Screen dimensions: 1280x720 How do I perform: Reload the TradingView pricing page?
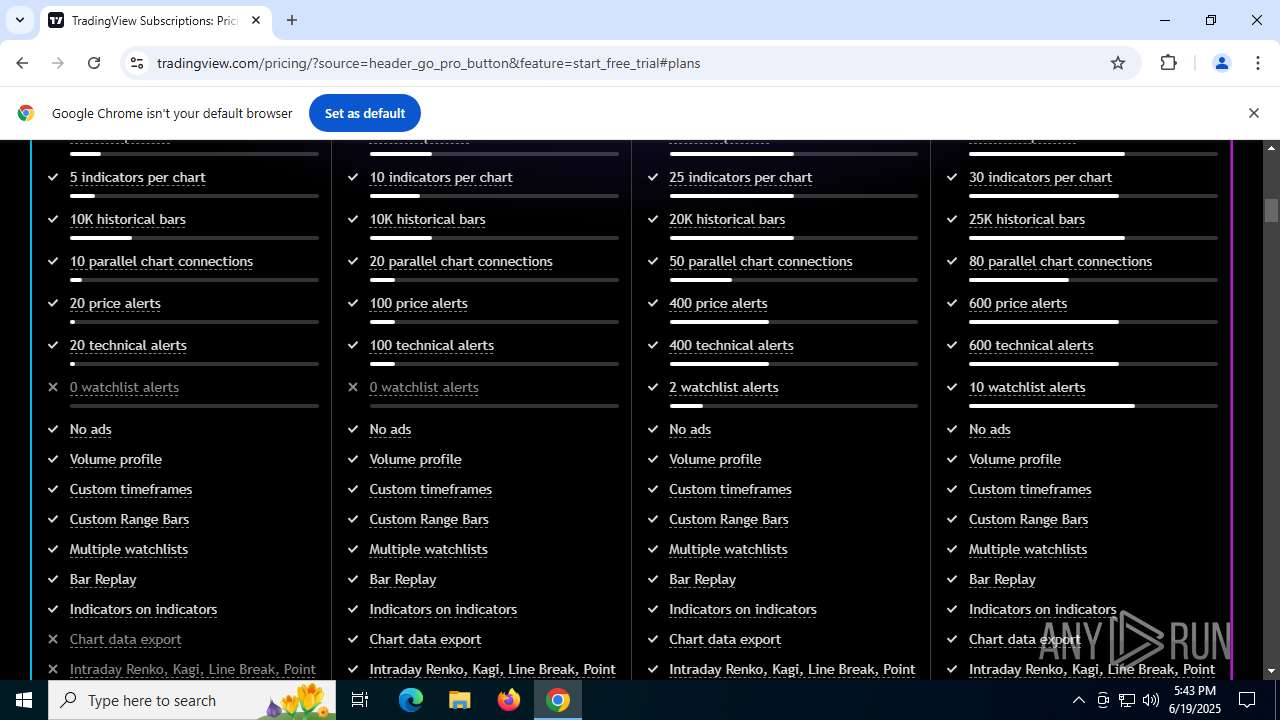pyautogui.click(x=94, y=63)
